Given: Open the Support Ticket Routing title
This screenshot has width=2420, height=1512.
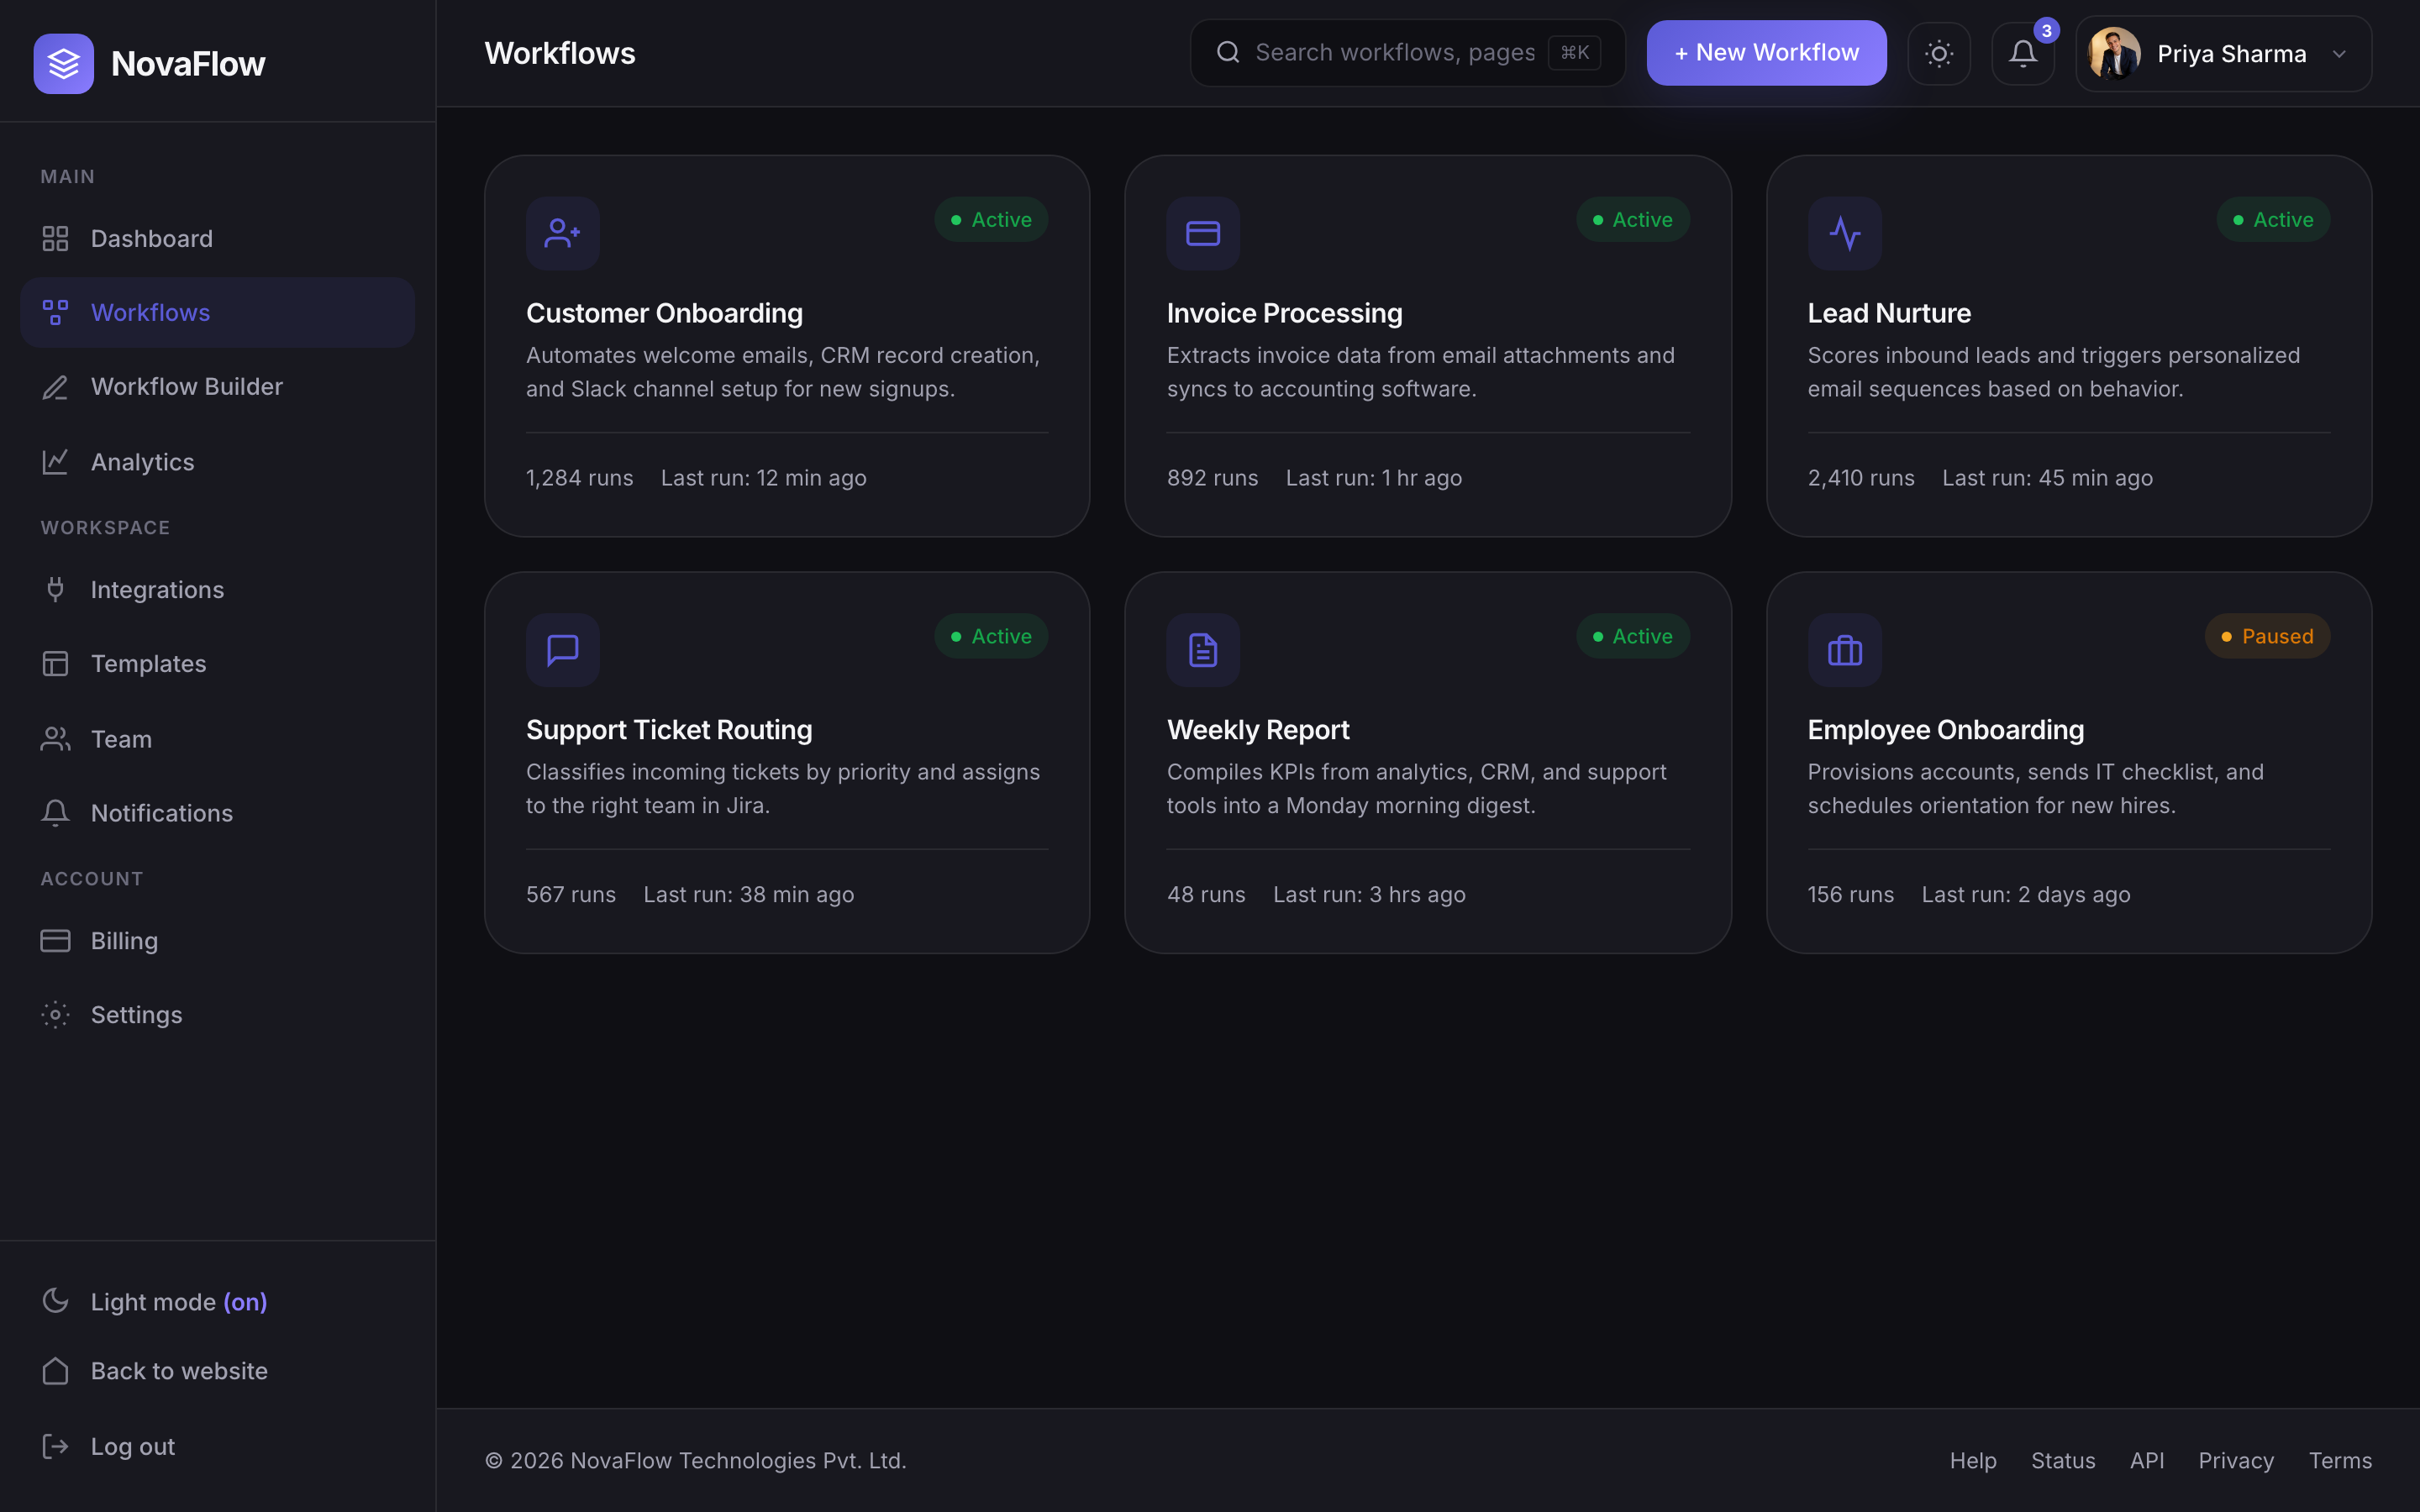Looking at the screenshot, I should click(x=669, y=730).
